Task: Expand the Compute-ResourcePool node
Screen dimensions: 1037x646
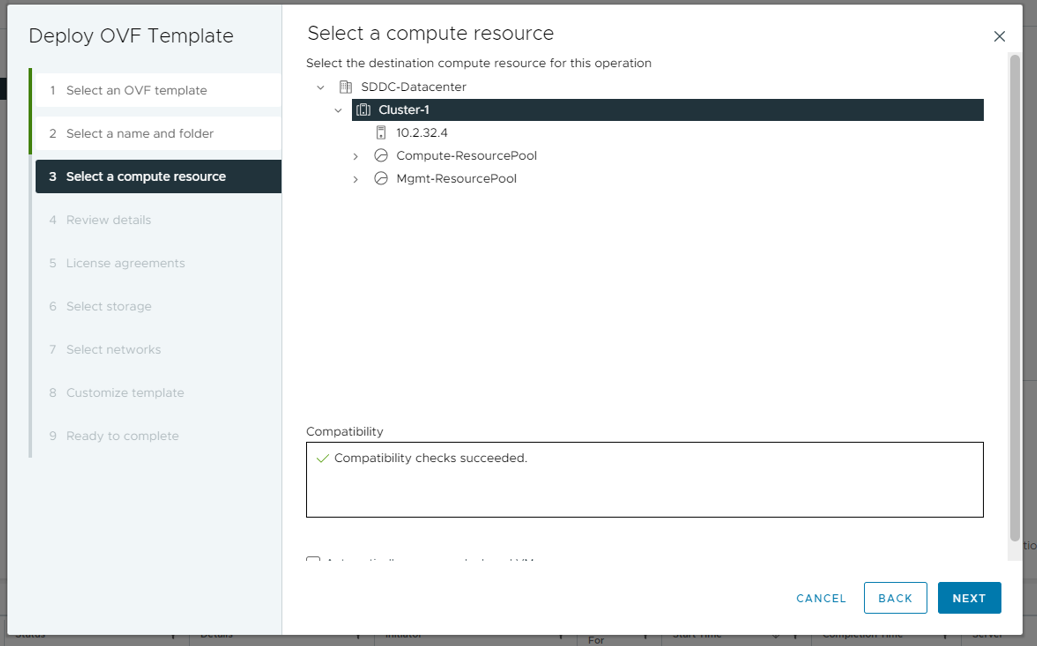Action: (355, 156)
